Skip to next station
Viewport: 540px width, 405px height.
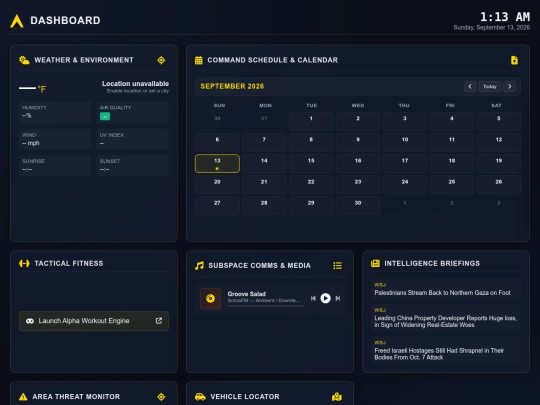[338, 298]
